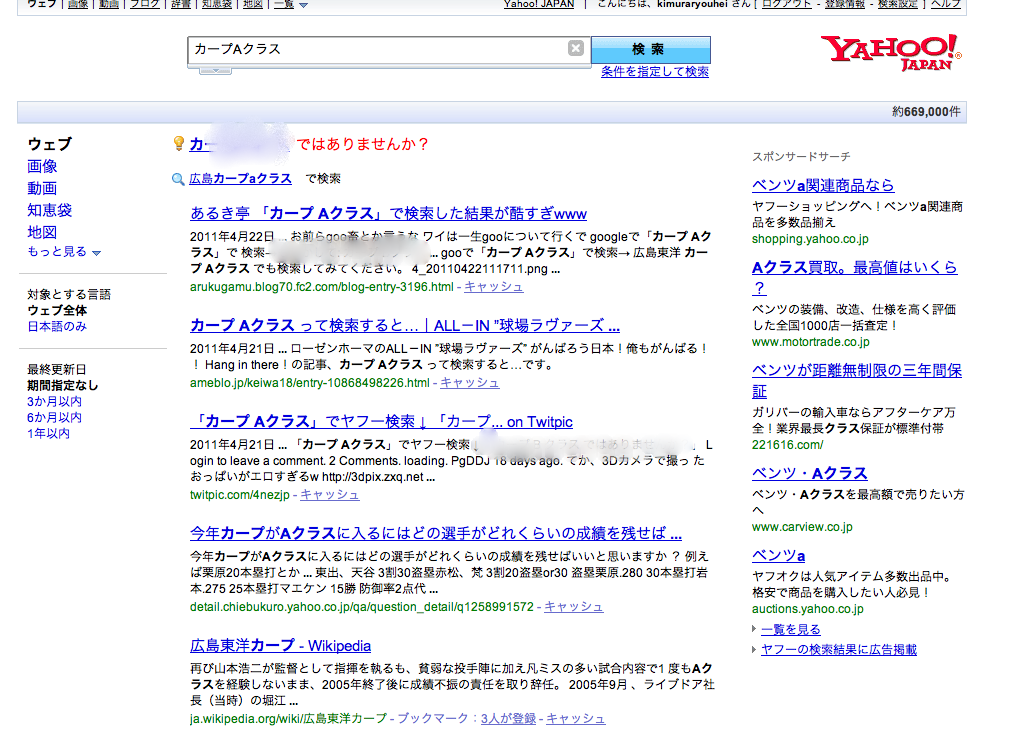Filter to 3か月以内 updates
1025x735 pixels.
(x=54, y=402)
